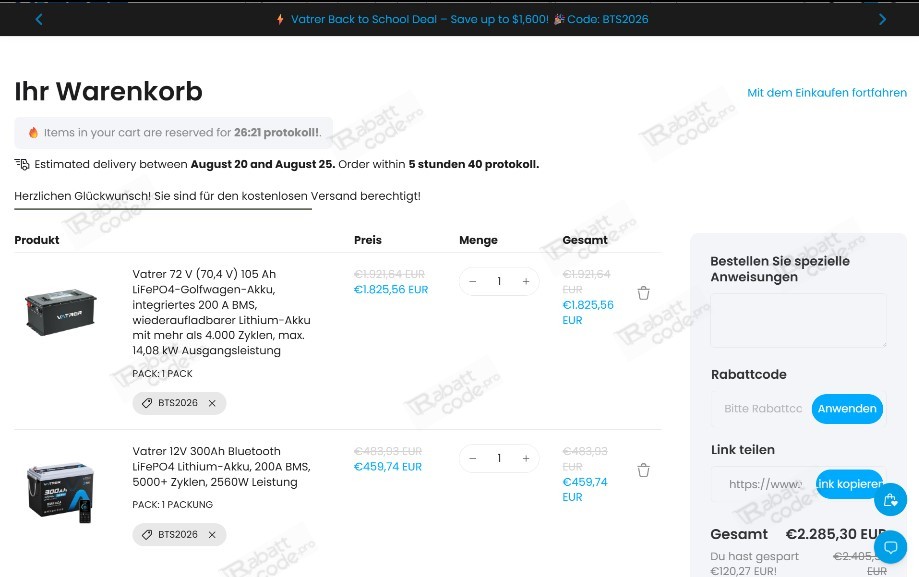Select quantity value of Vatrer 72 V battery
This screenshot has height=577, width=919.
499,281
